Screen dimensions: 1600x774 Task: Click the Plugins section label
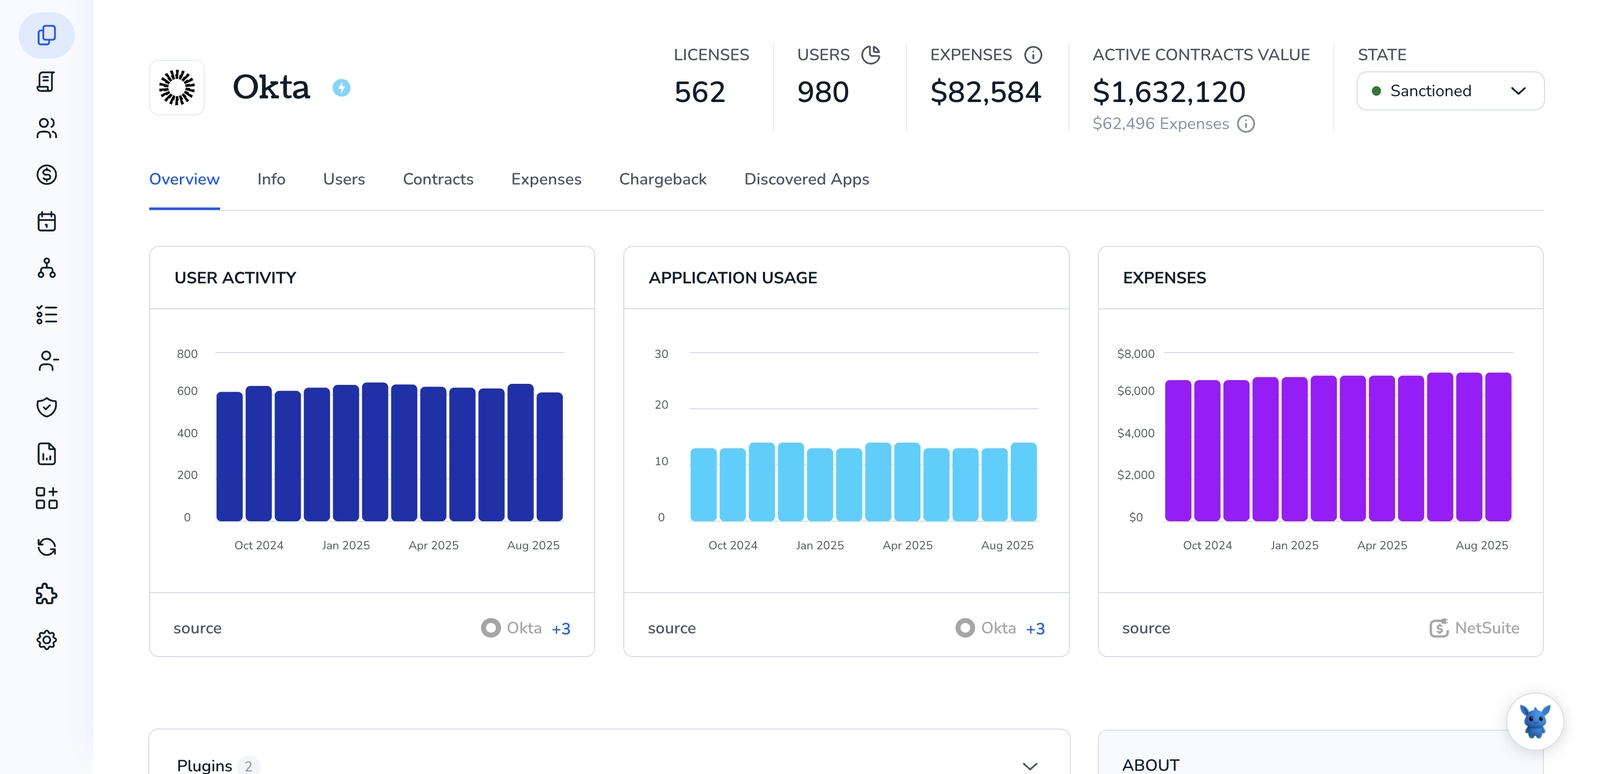[204, 766]
